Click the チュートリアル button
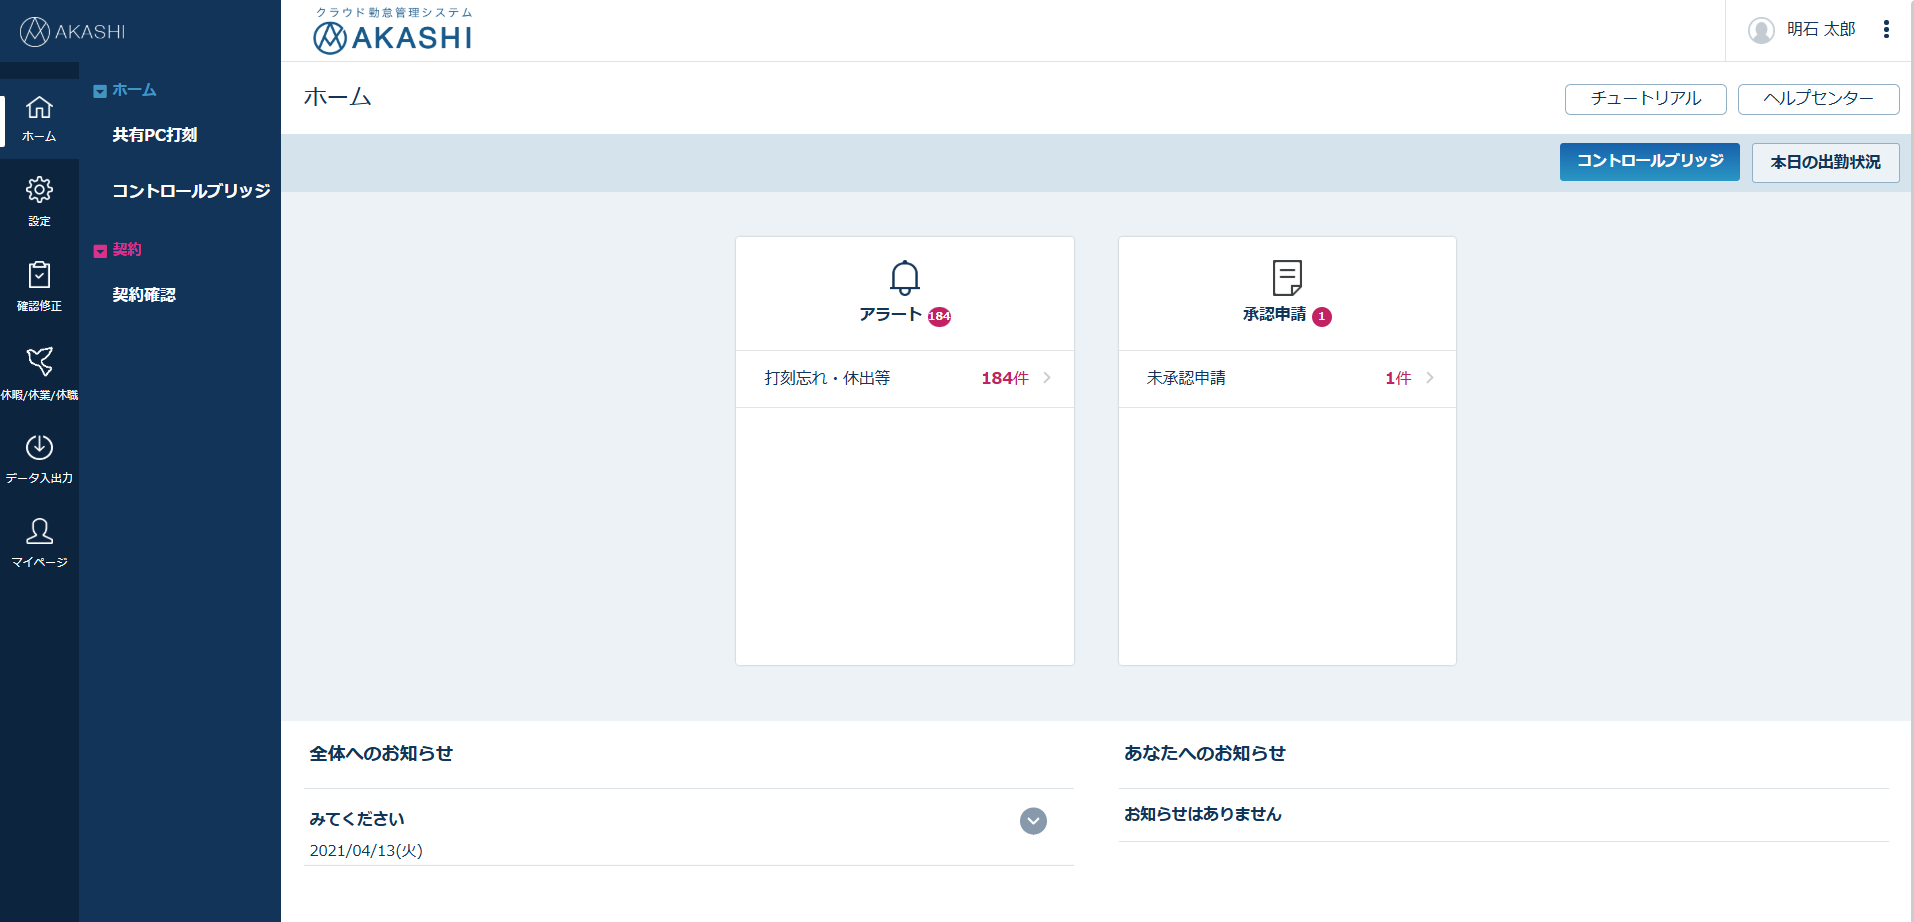Screen dimensions: 1914x922 coord(1644,99)
